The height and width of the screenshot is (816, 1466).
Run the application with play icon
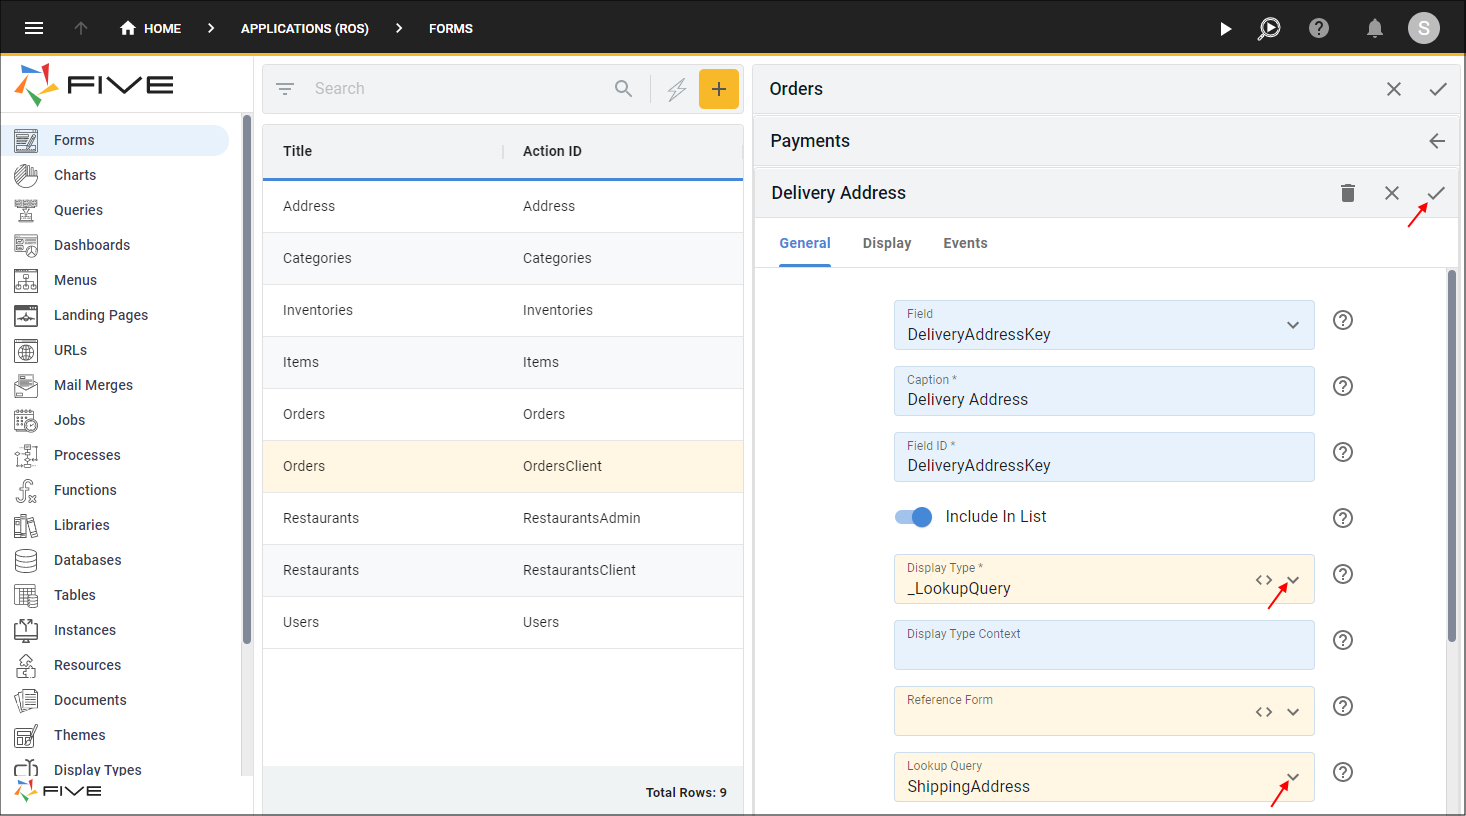pyautogui.click(x=1225, y=29)
